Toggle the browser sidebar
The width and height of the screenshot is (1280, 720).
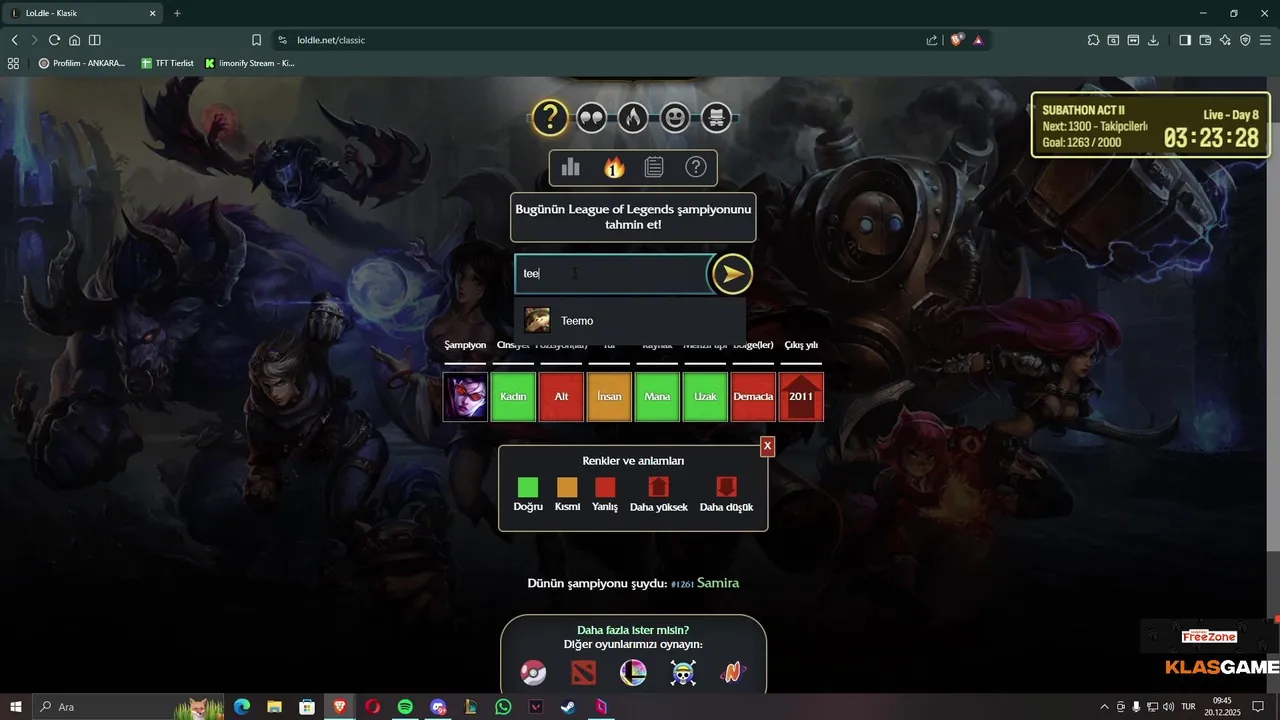[x=1185, y=40]
